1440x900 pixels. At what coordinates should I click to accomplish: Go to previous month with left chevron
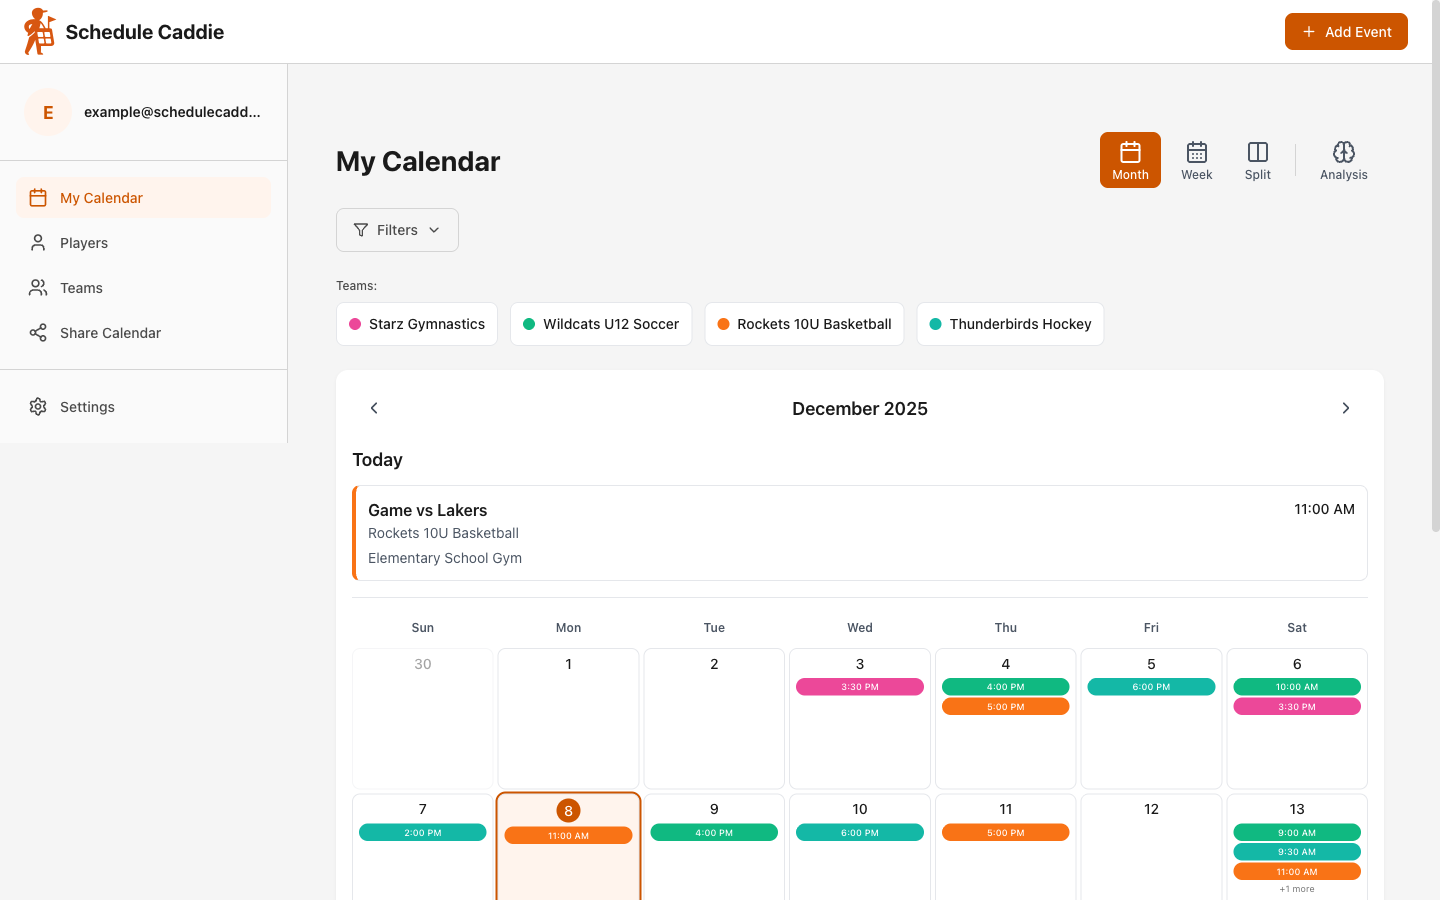pos(374,408)
